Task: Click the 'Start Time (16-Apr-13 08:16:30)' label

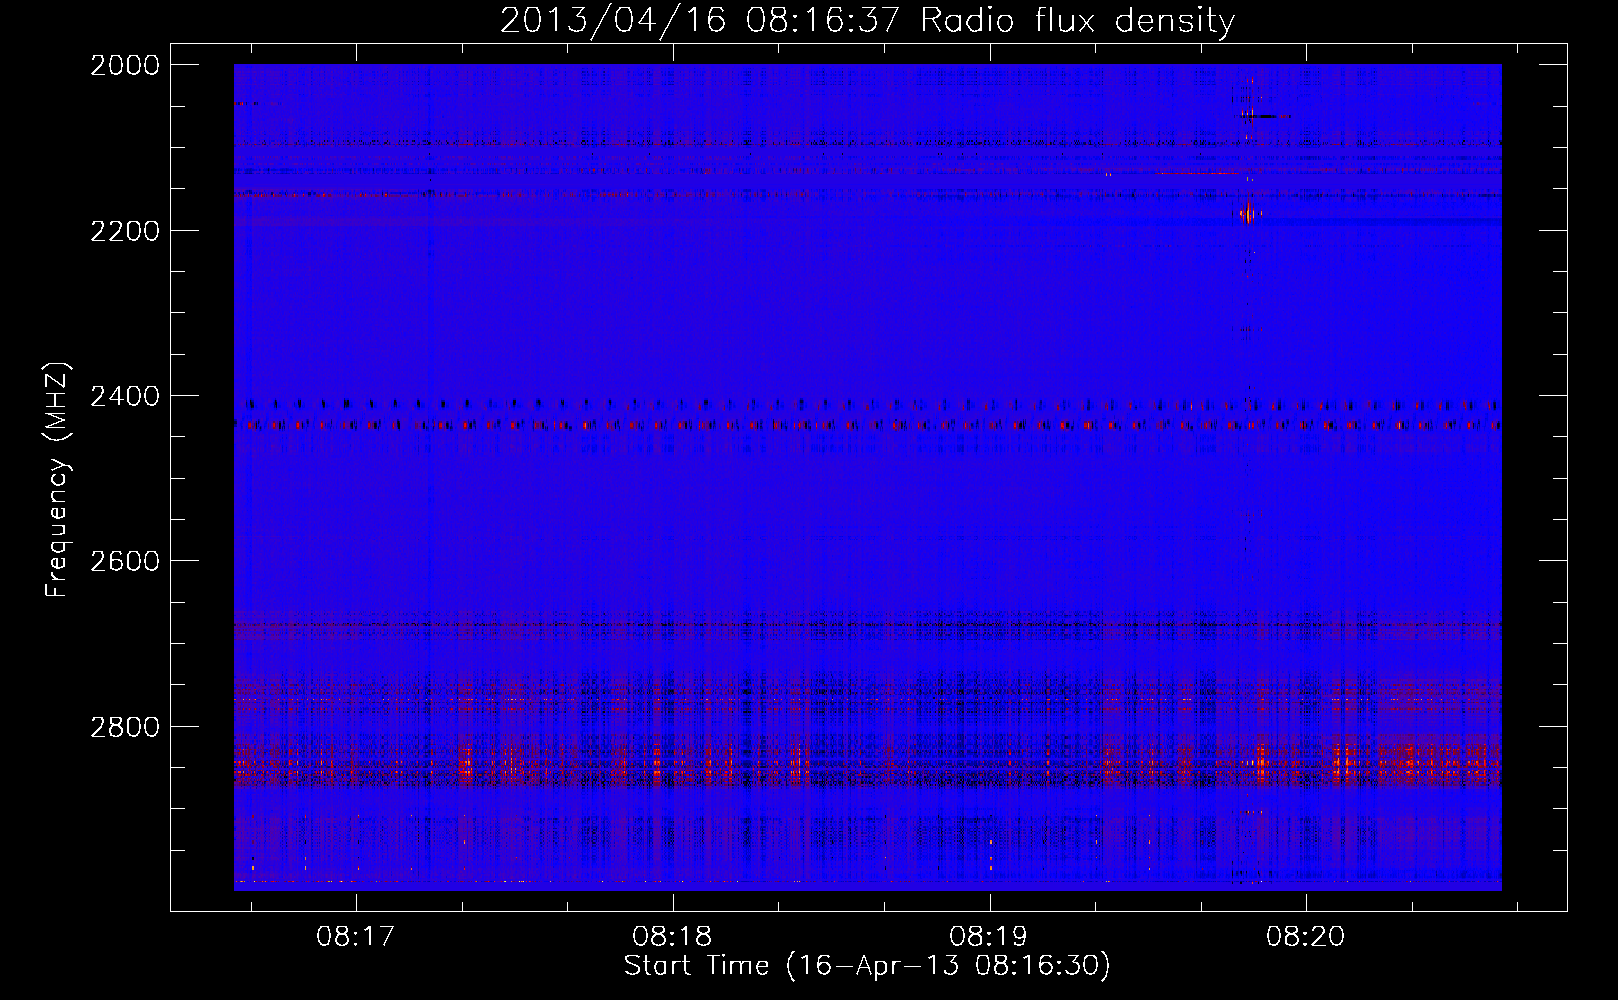Action: 867,966
